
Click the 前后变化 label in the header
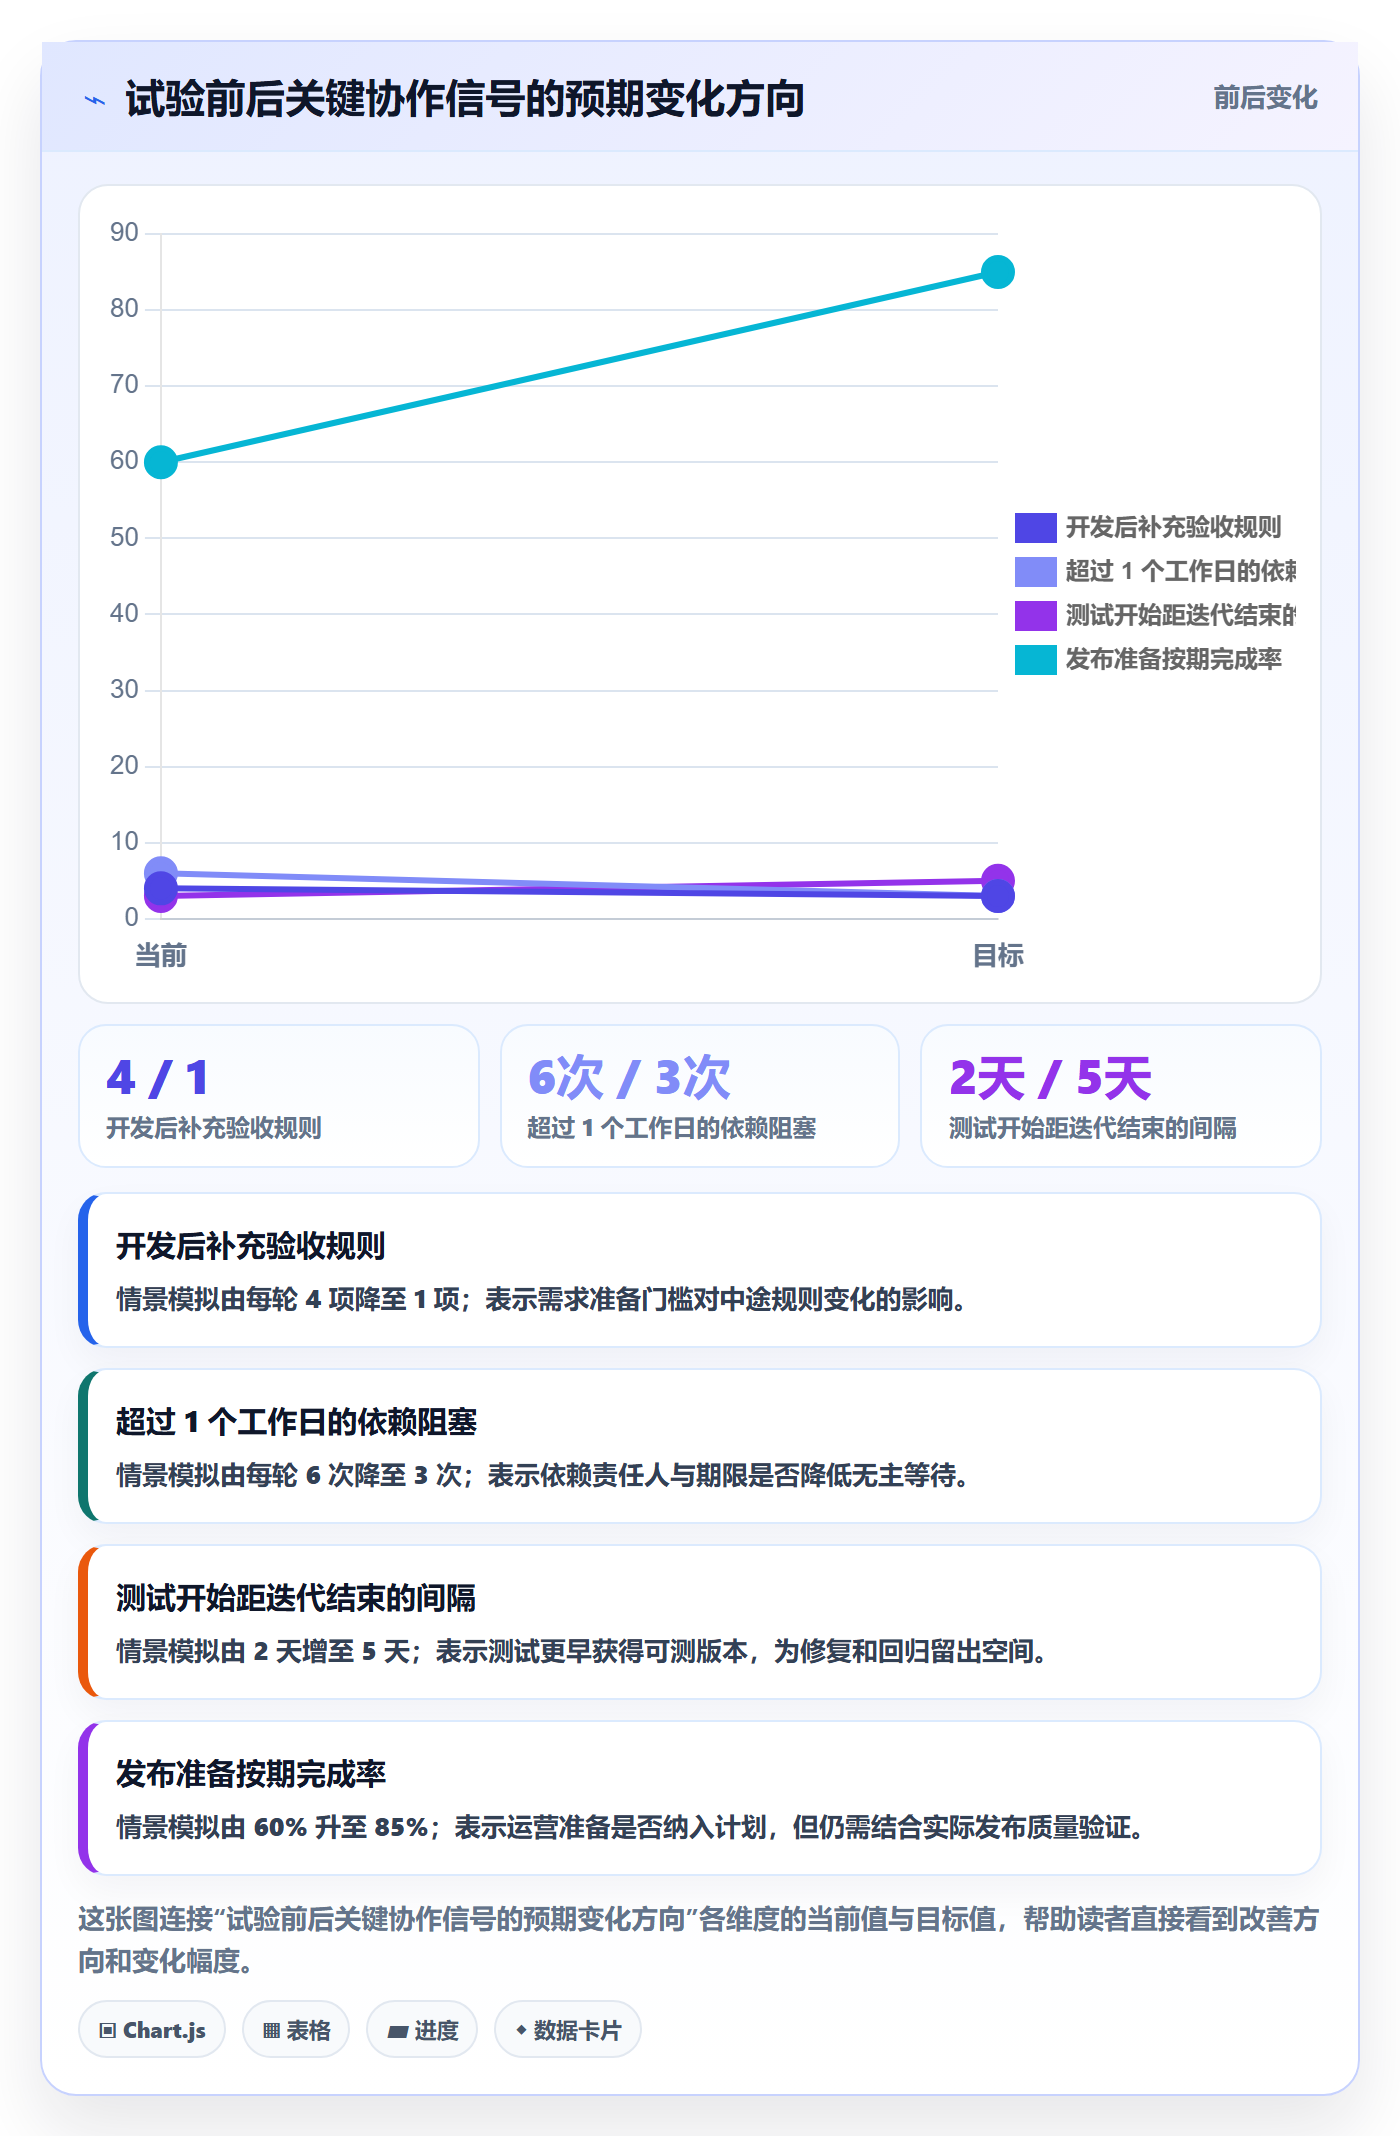1265,98
